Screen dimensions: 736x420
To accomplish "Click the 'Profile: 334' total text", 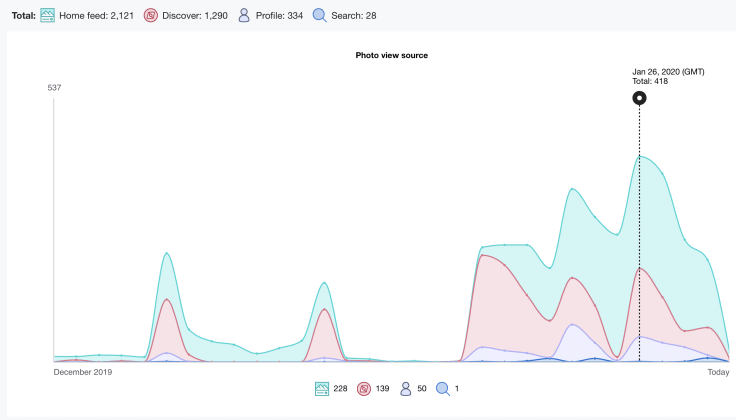I will coord(279,16).
